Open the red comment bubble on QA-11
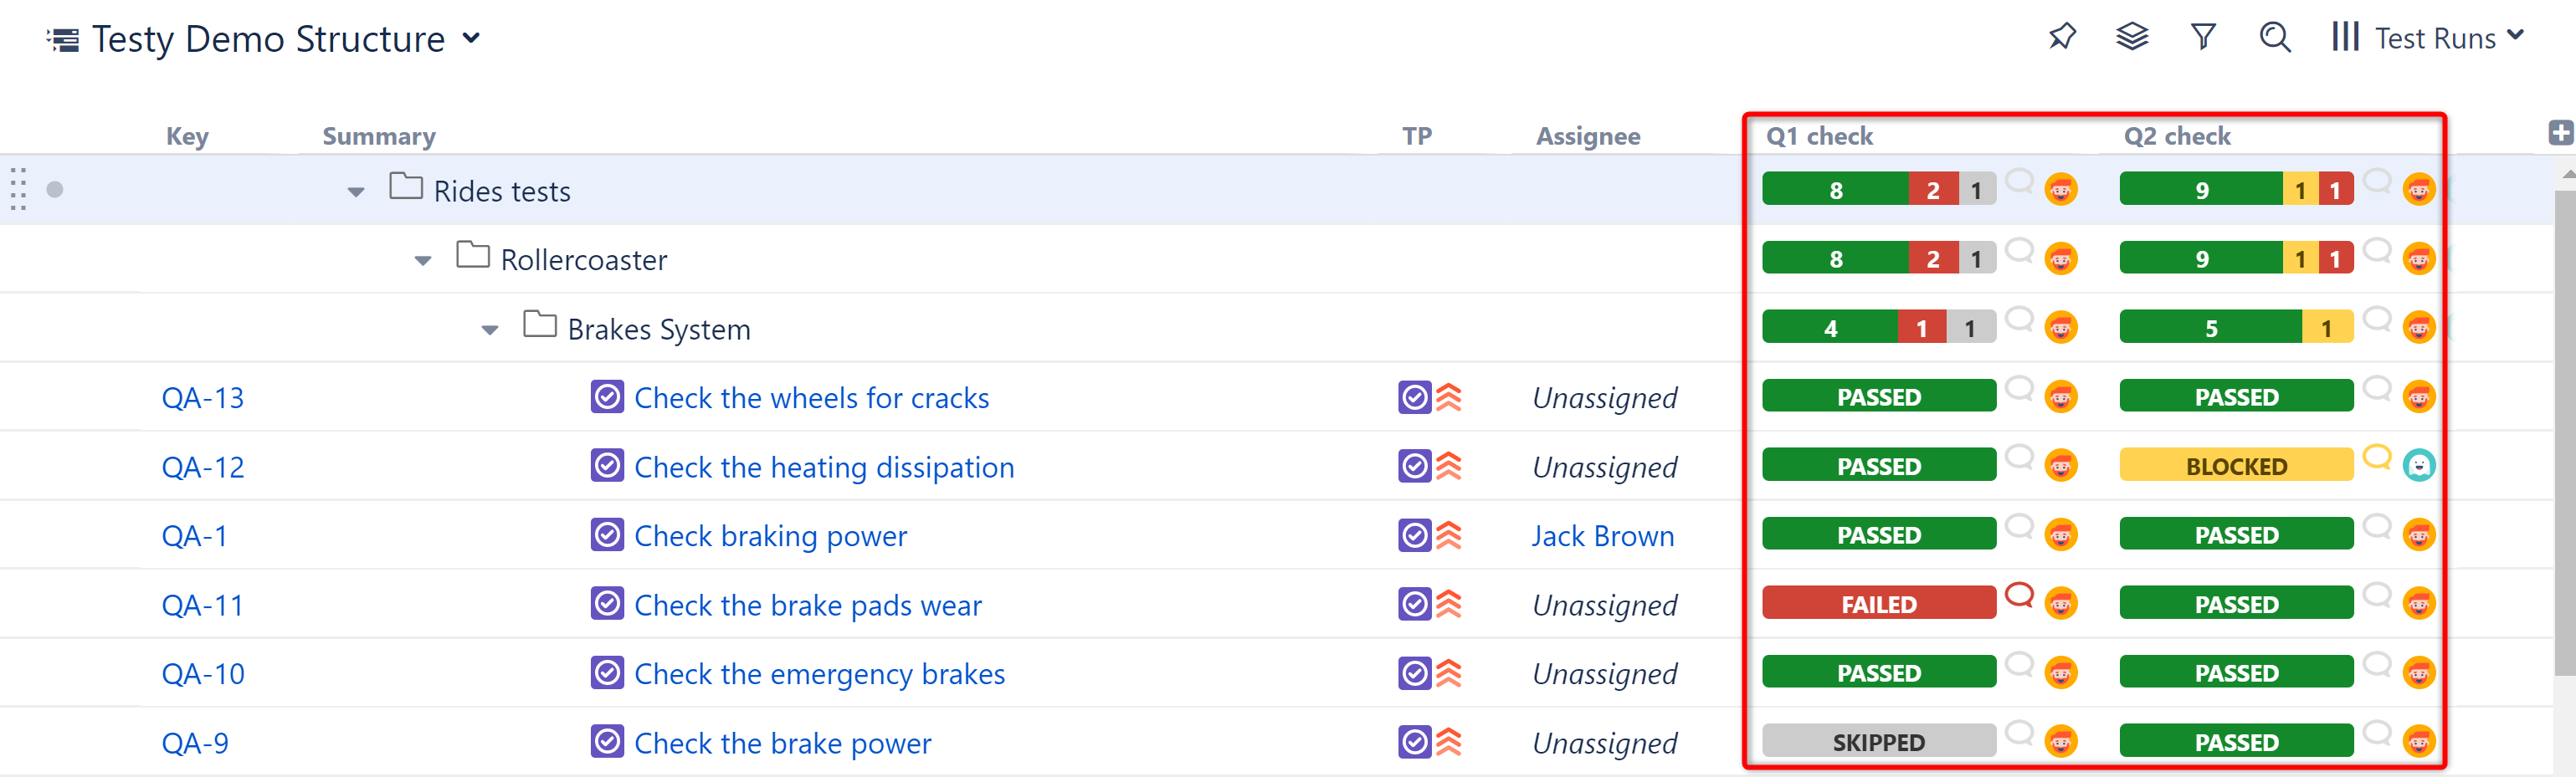 pyautogui.click(x=2019, y=595)
